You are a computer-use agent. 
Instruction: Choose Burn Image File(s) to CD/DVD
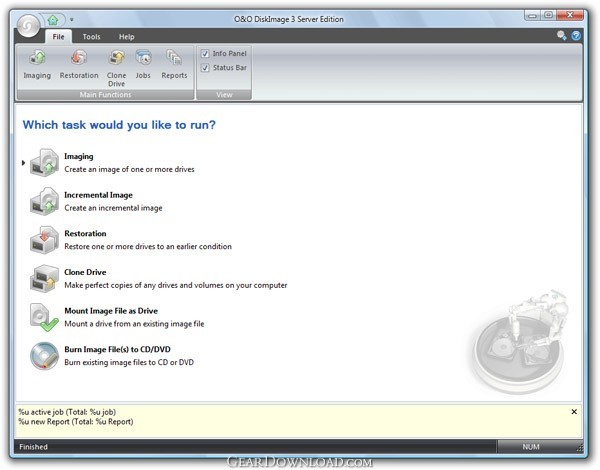[117, 349]
